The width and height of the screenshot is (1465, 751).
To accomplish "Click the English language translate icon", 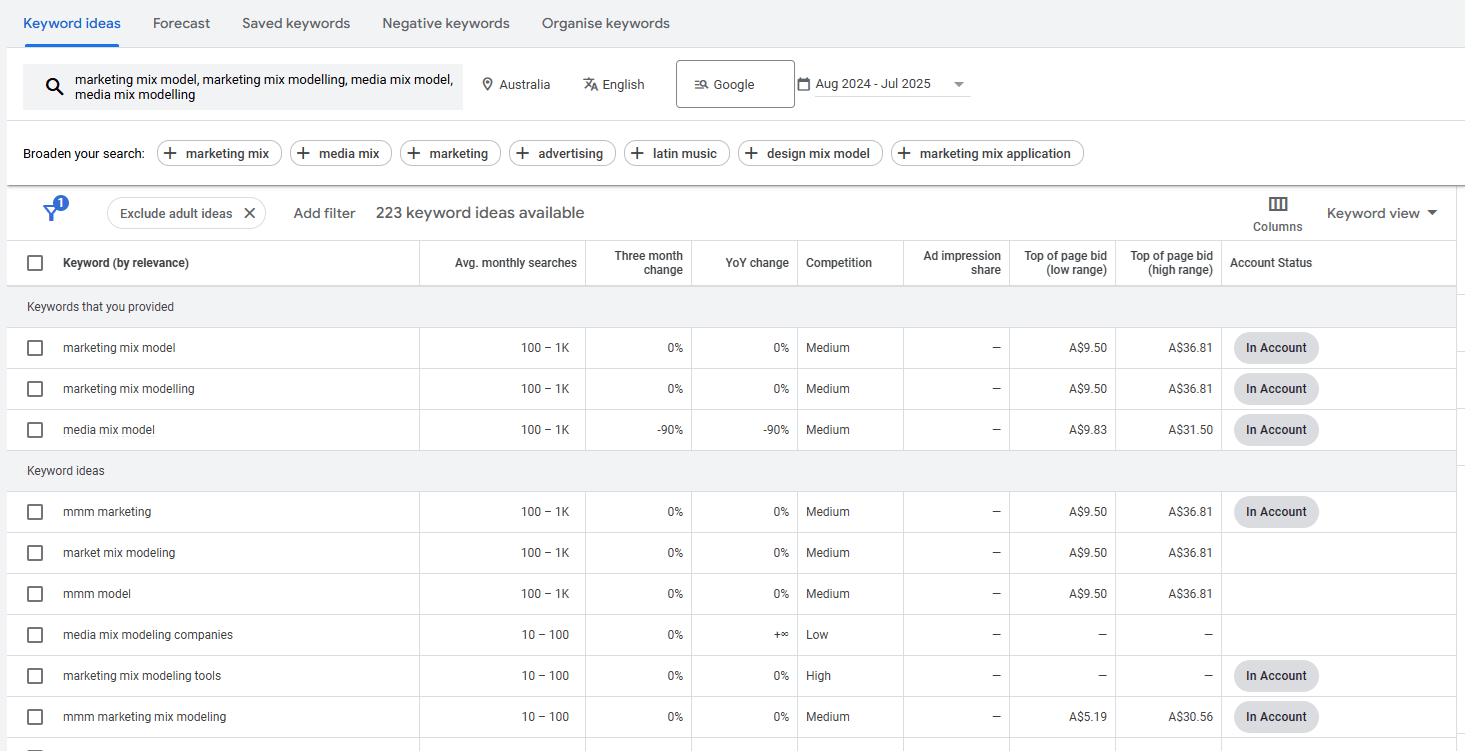I will click(x=590, y=84).
